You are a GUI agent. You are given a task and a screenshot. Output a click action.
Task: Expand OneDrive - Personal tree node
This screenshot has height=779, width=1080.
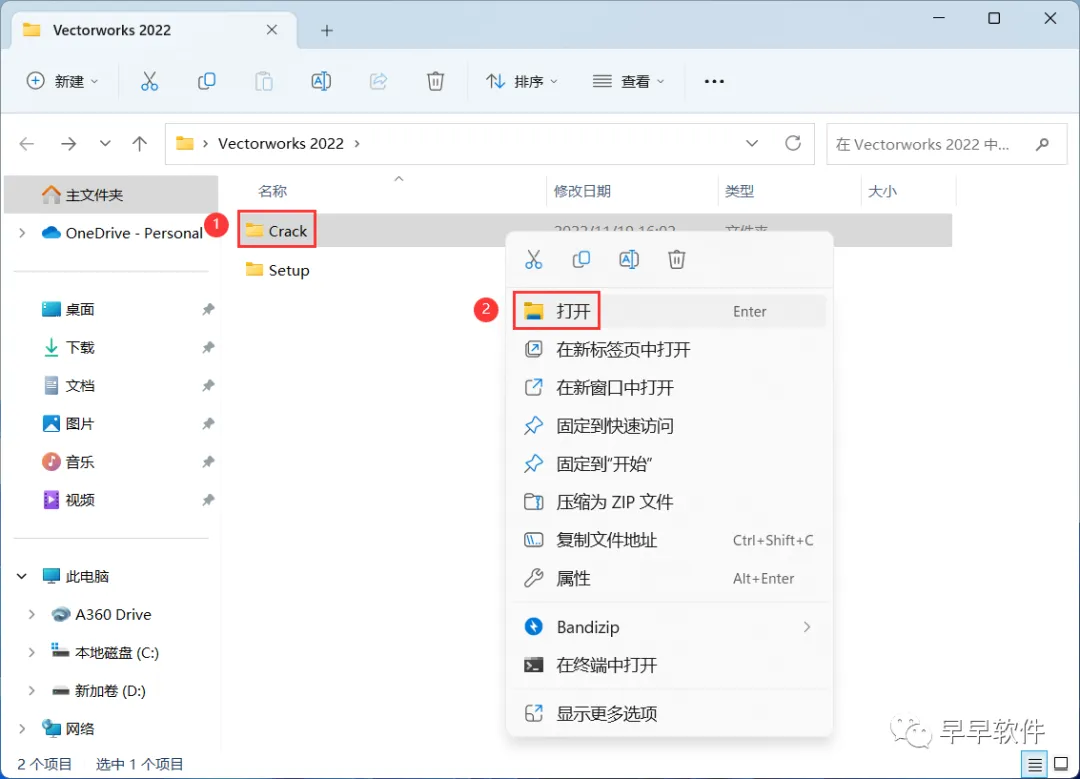pyautogui.click(x=22, y=233)
